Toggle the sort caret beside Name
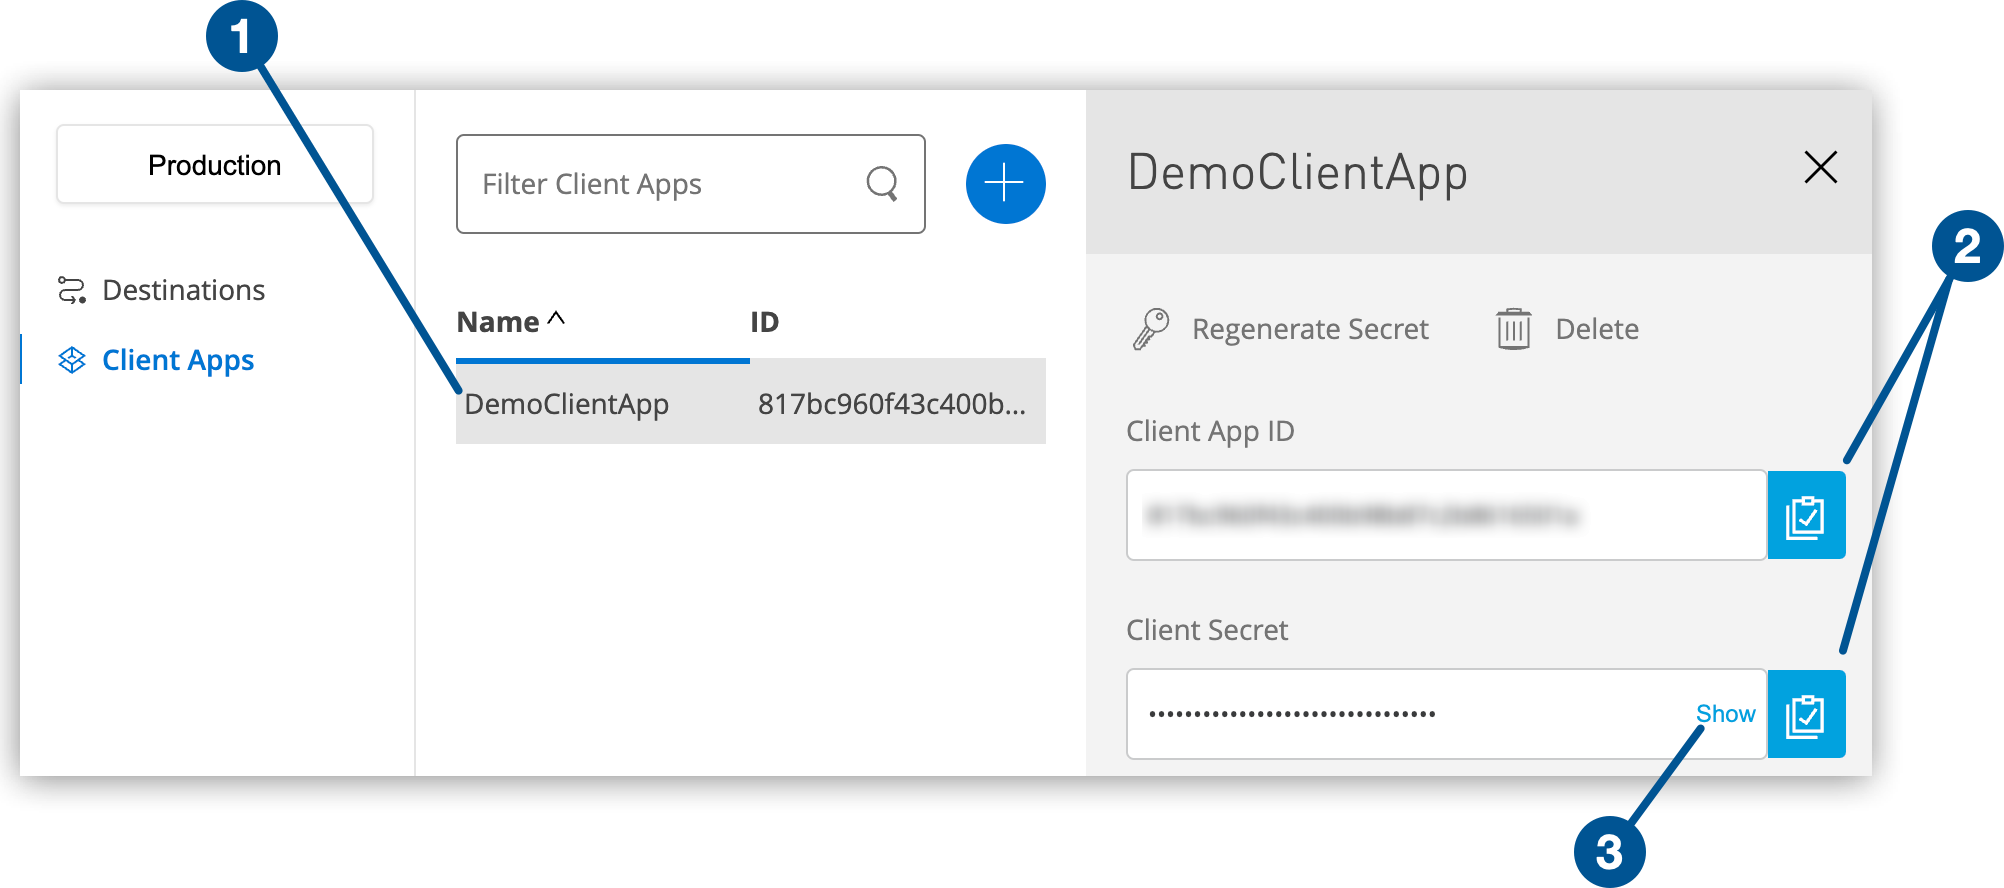Viewport: 2004px width, 888px height. pos(557,319)
